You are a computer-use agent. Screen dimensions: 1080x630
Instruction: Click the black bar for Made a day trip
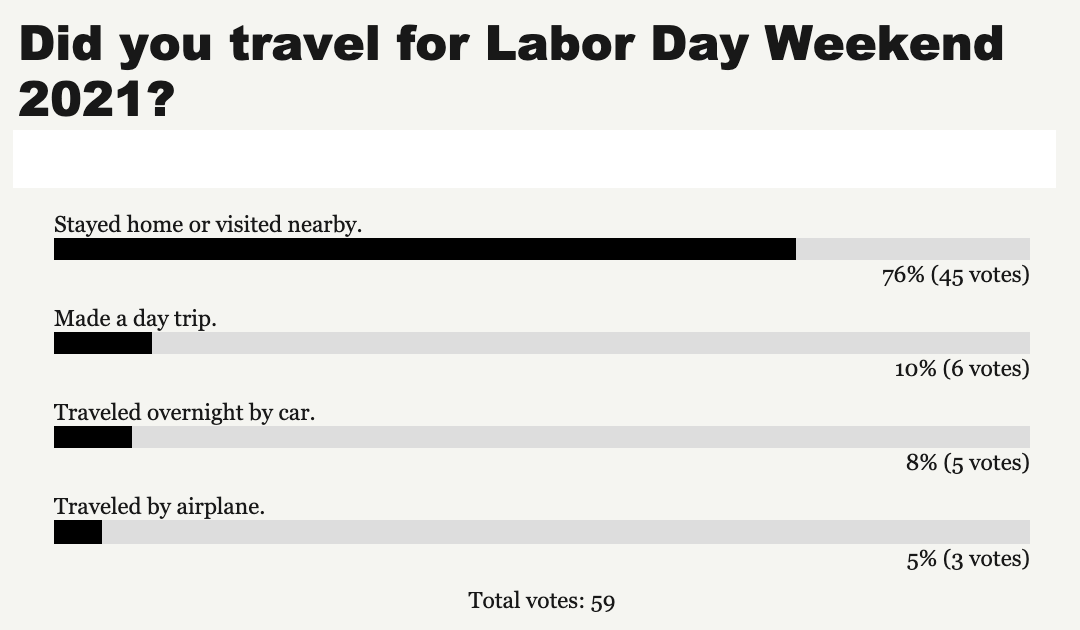(x=103, y=343)
